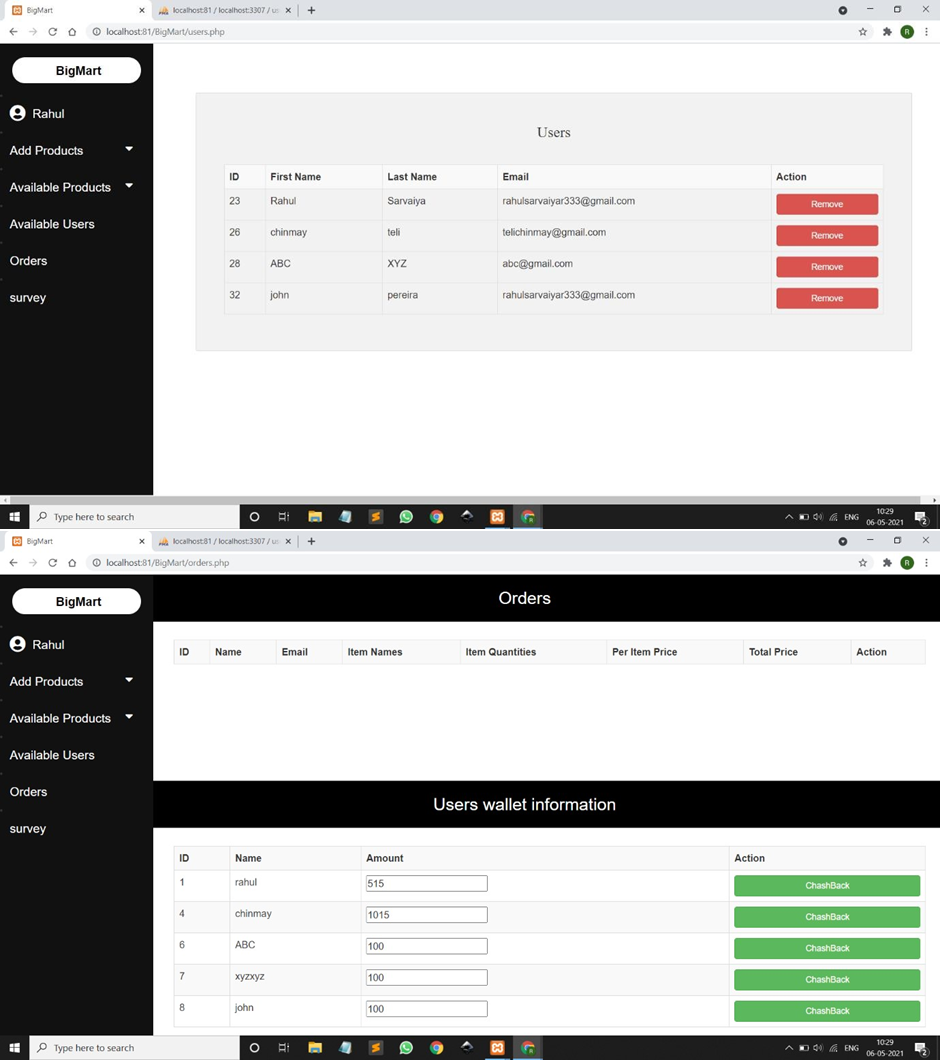This screenshot has height=1060, width=940.
Task: Click the browser back arrow
Action: [x=12, y=31]
